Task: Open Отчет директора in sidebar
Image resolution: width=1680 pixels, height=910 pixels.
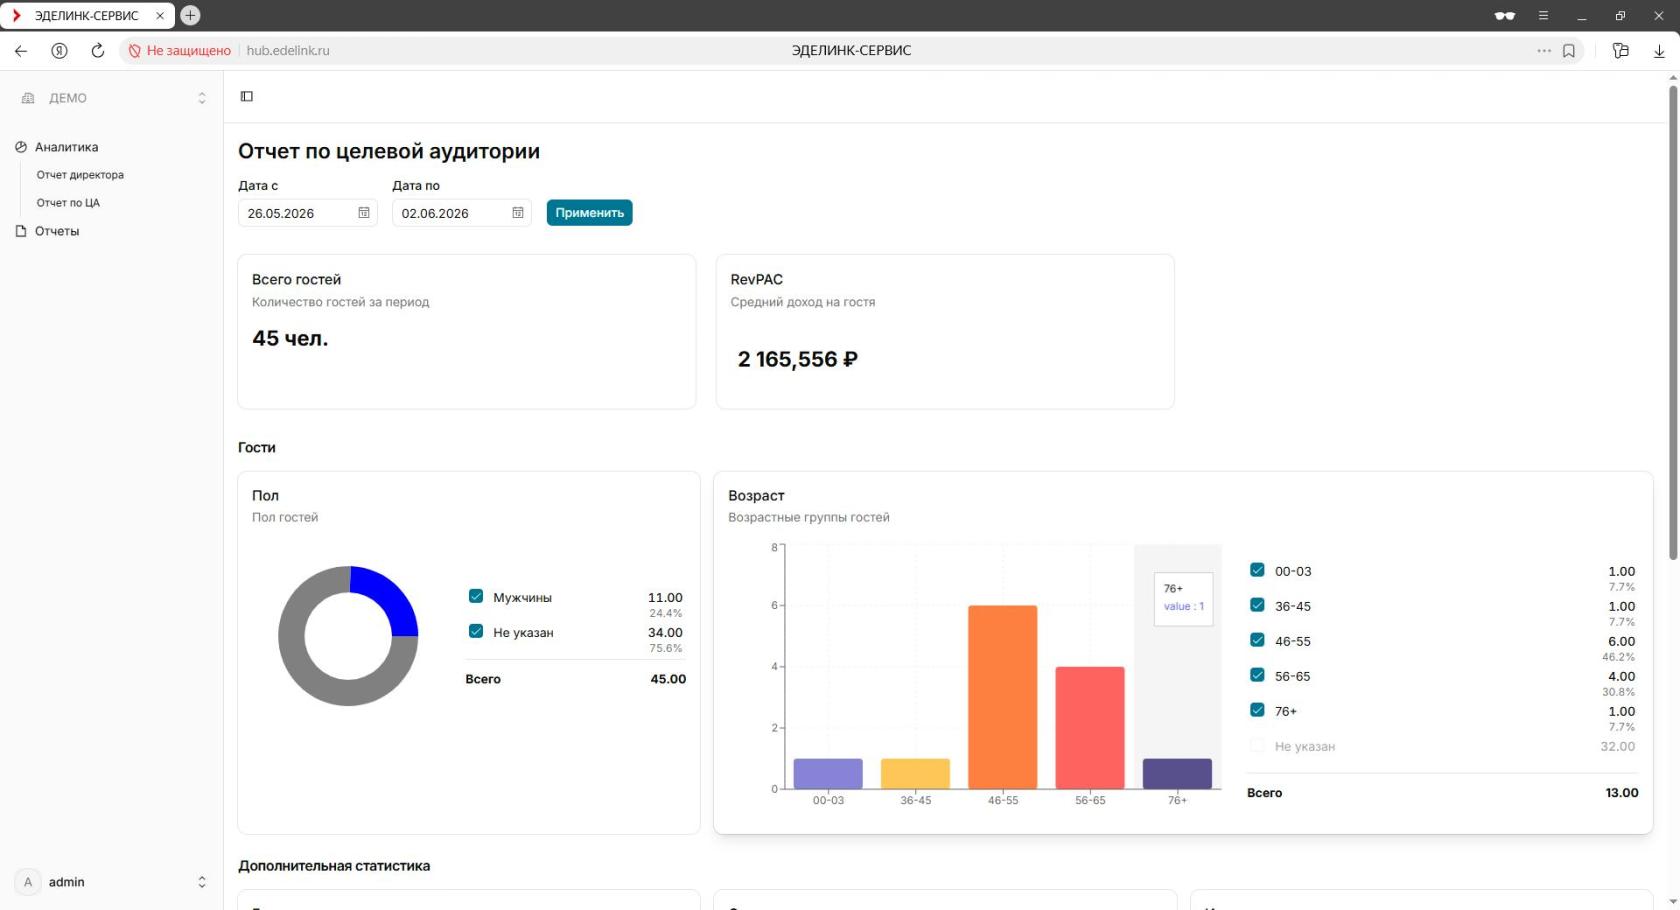Action: click(80, 175)
